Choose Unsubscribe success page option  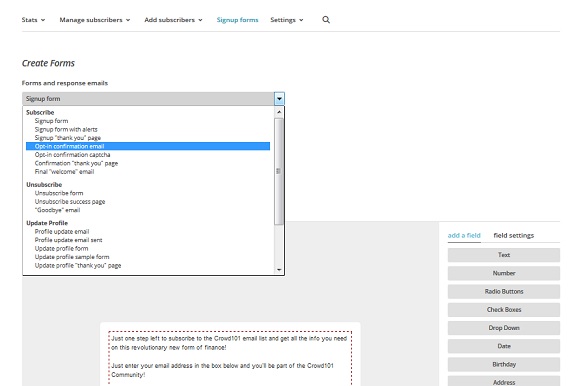pos(70,202)
